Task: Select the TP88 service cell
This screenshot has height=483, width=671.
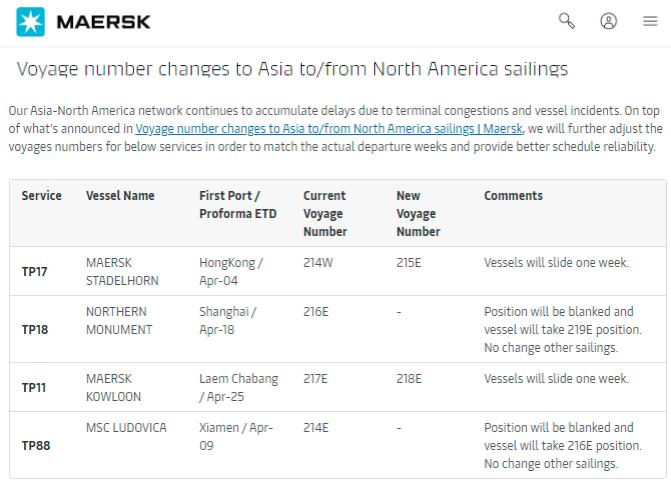Action: coord(36,445)
